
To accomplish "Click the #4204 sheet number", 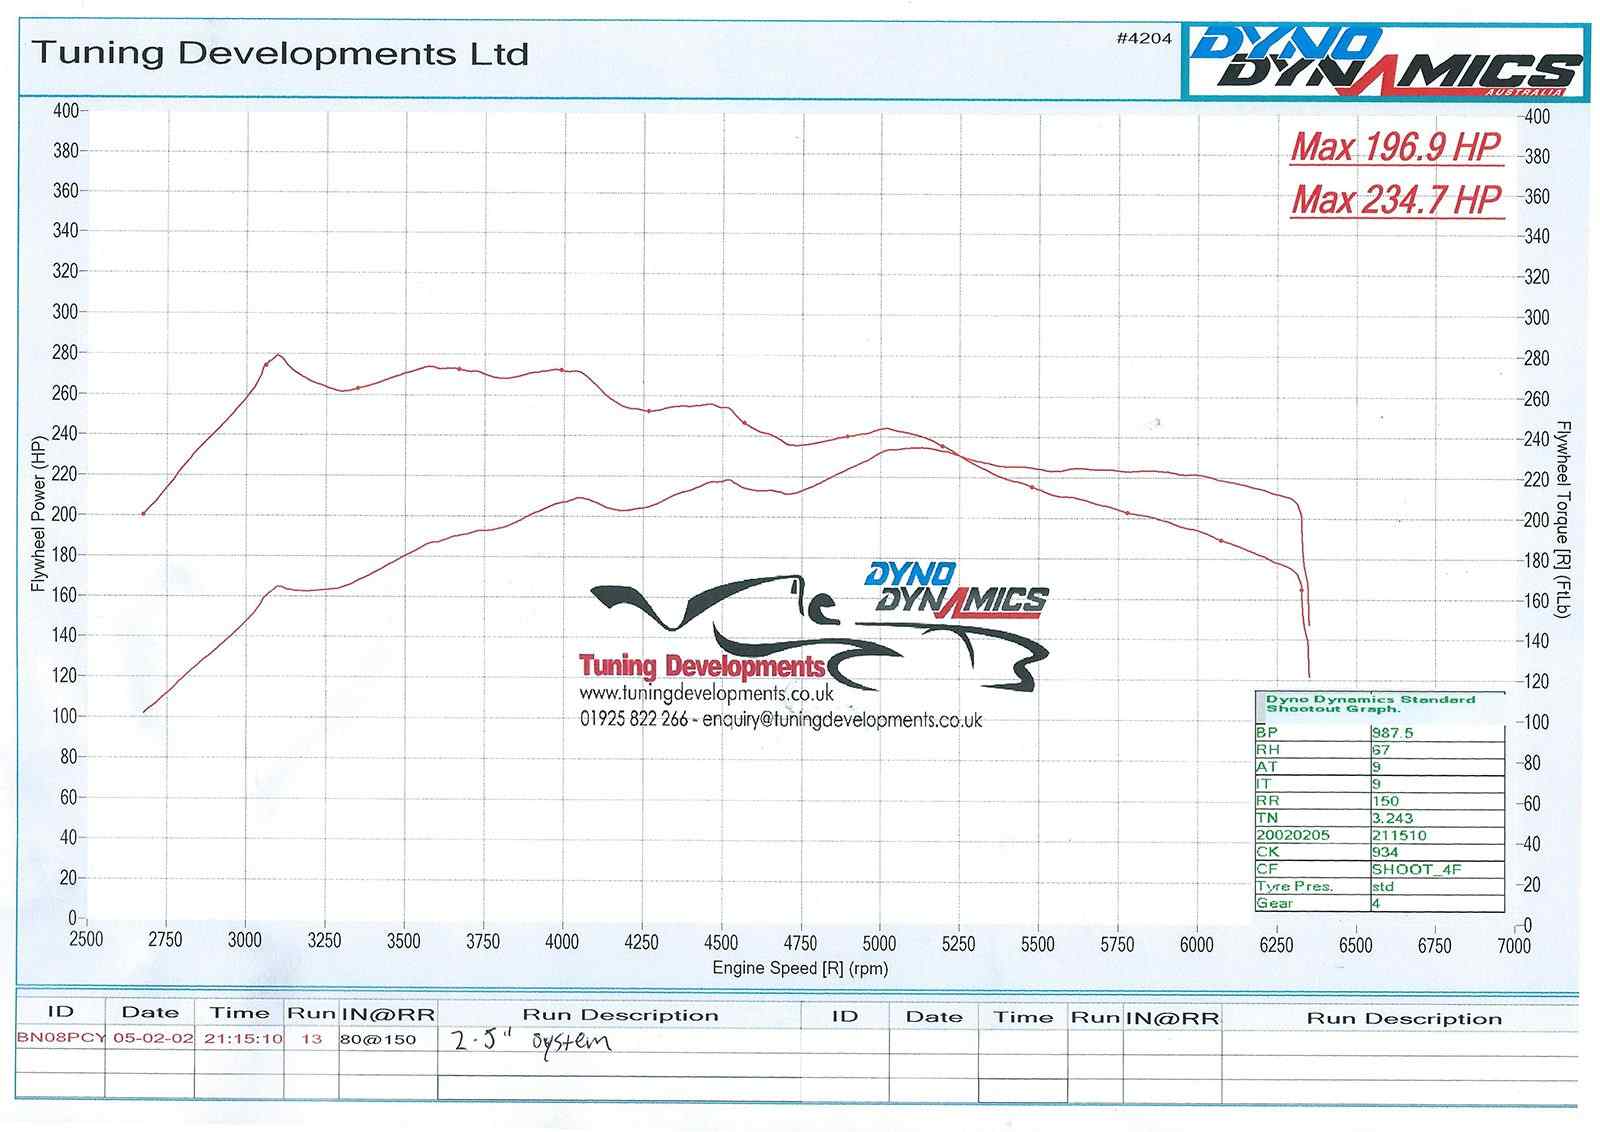I will tap(1143, 39).
